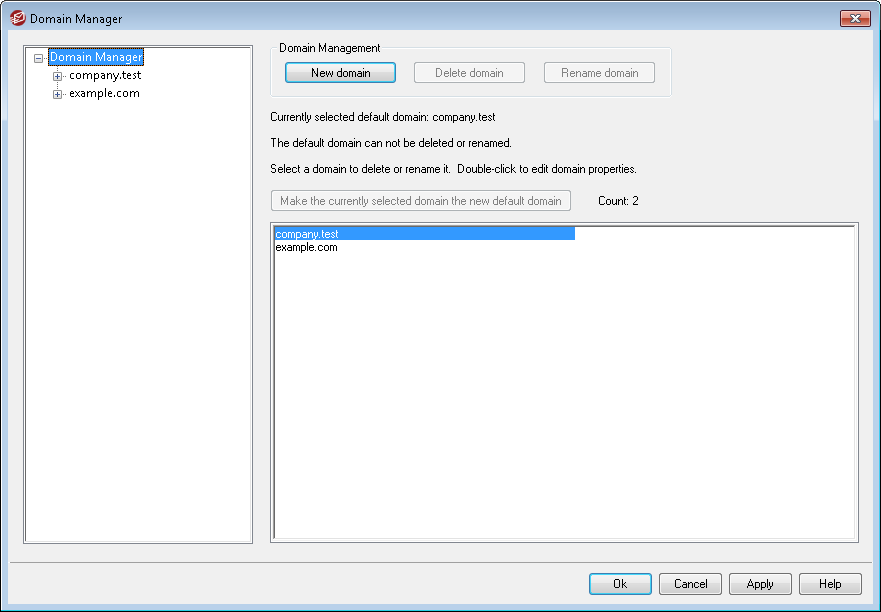The height and width of the screenshot is (612, 881).
Task: Collapse the Domain Manager root tree node
Action: click(39, 58)
